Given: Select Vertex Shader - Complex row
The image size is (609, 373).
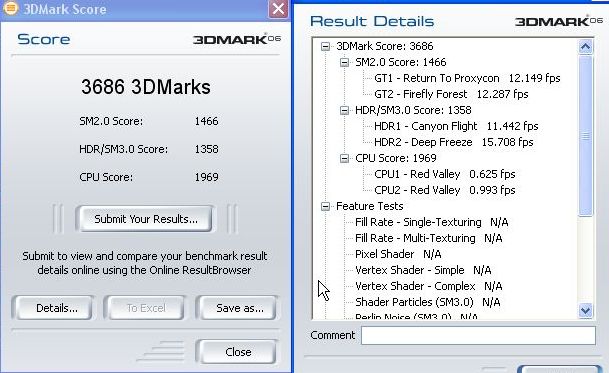Looking at the screenshot, I should coord(428,286).
